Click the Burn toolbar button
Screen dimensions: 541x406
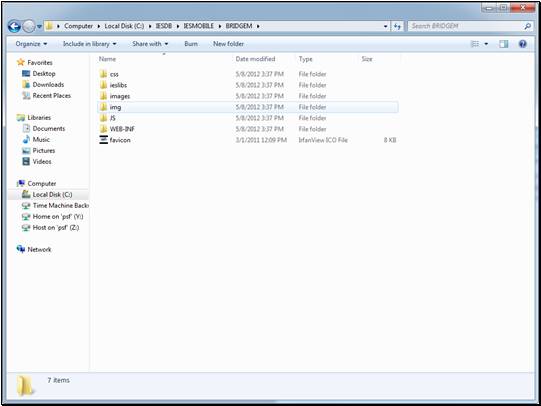(x=191, y=44)
